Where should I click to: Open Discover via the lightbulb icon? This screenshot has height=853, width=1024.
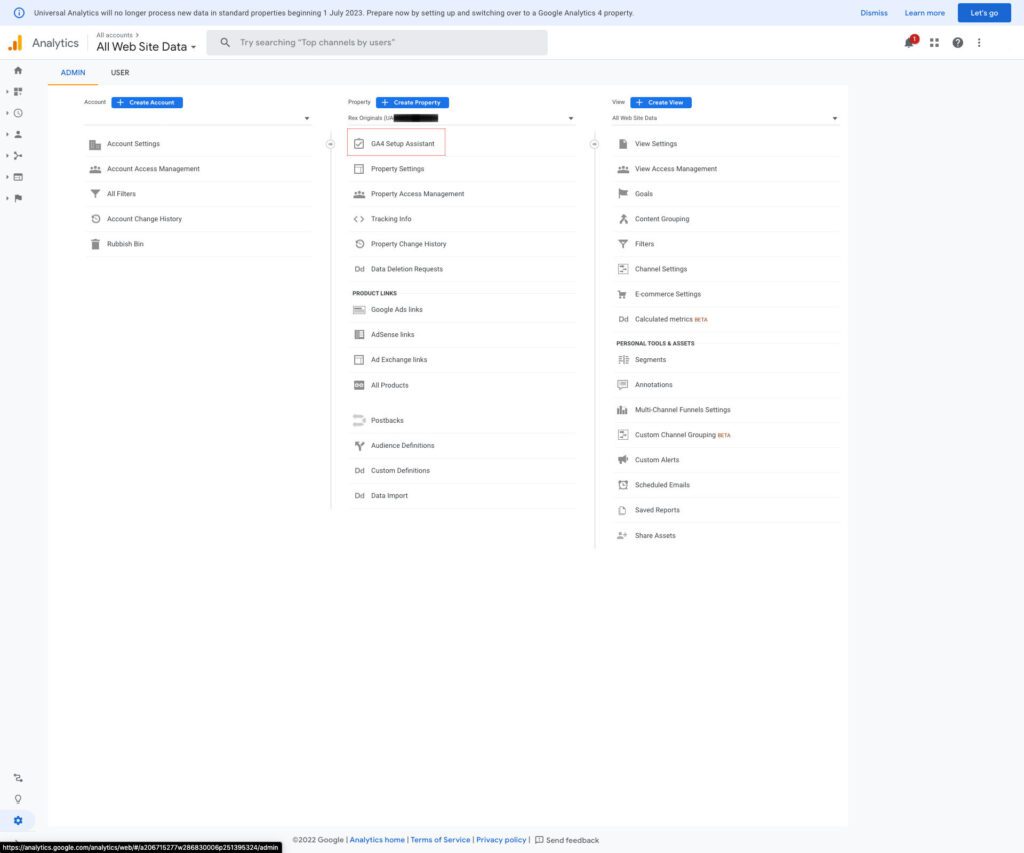click(17, 798)
